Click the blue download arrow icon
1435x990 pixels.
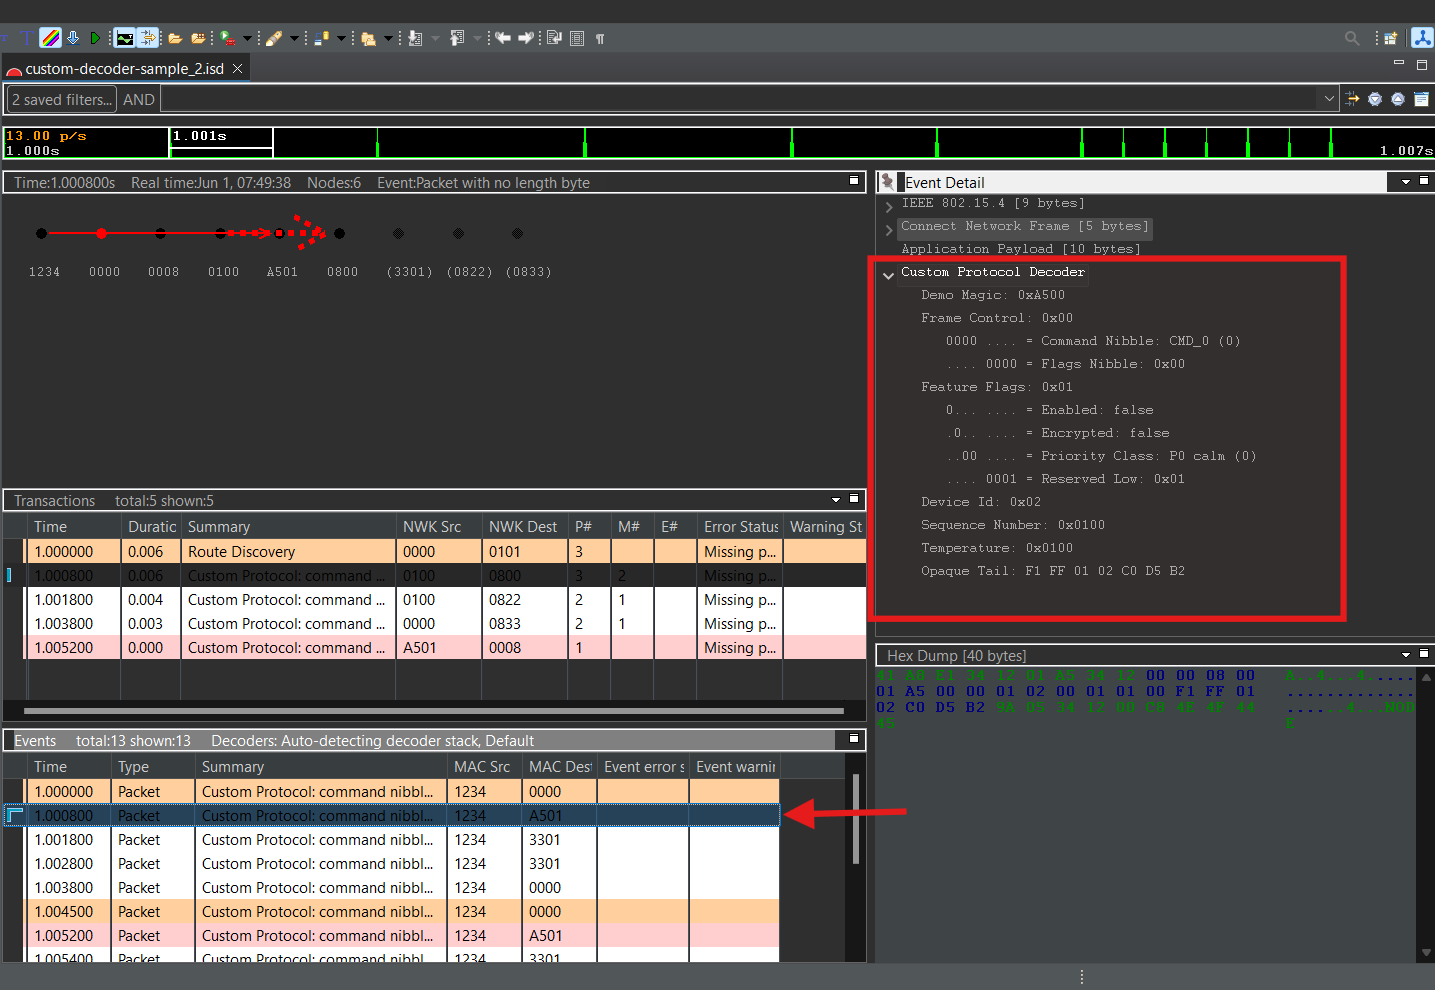(x=73, y=38)
